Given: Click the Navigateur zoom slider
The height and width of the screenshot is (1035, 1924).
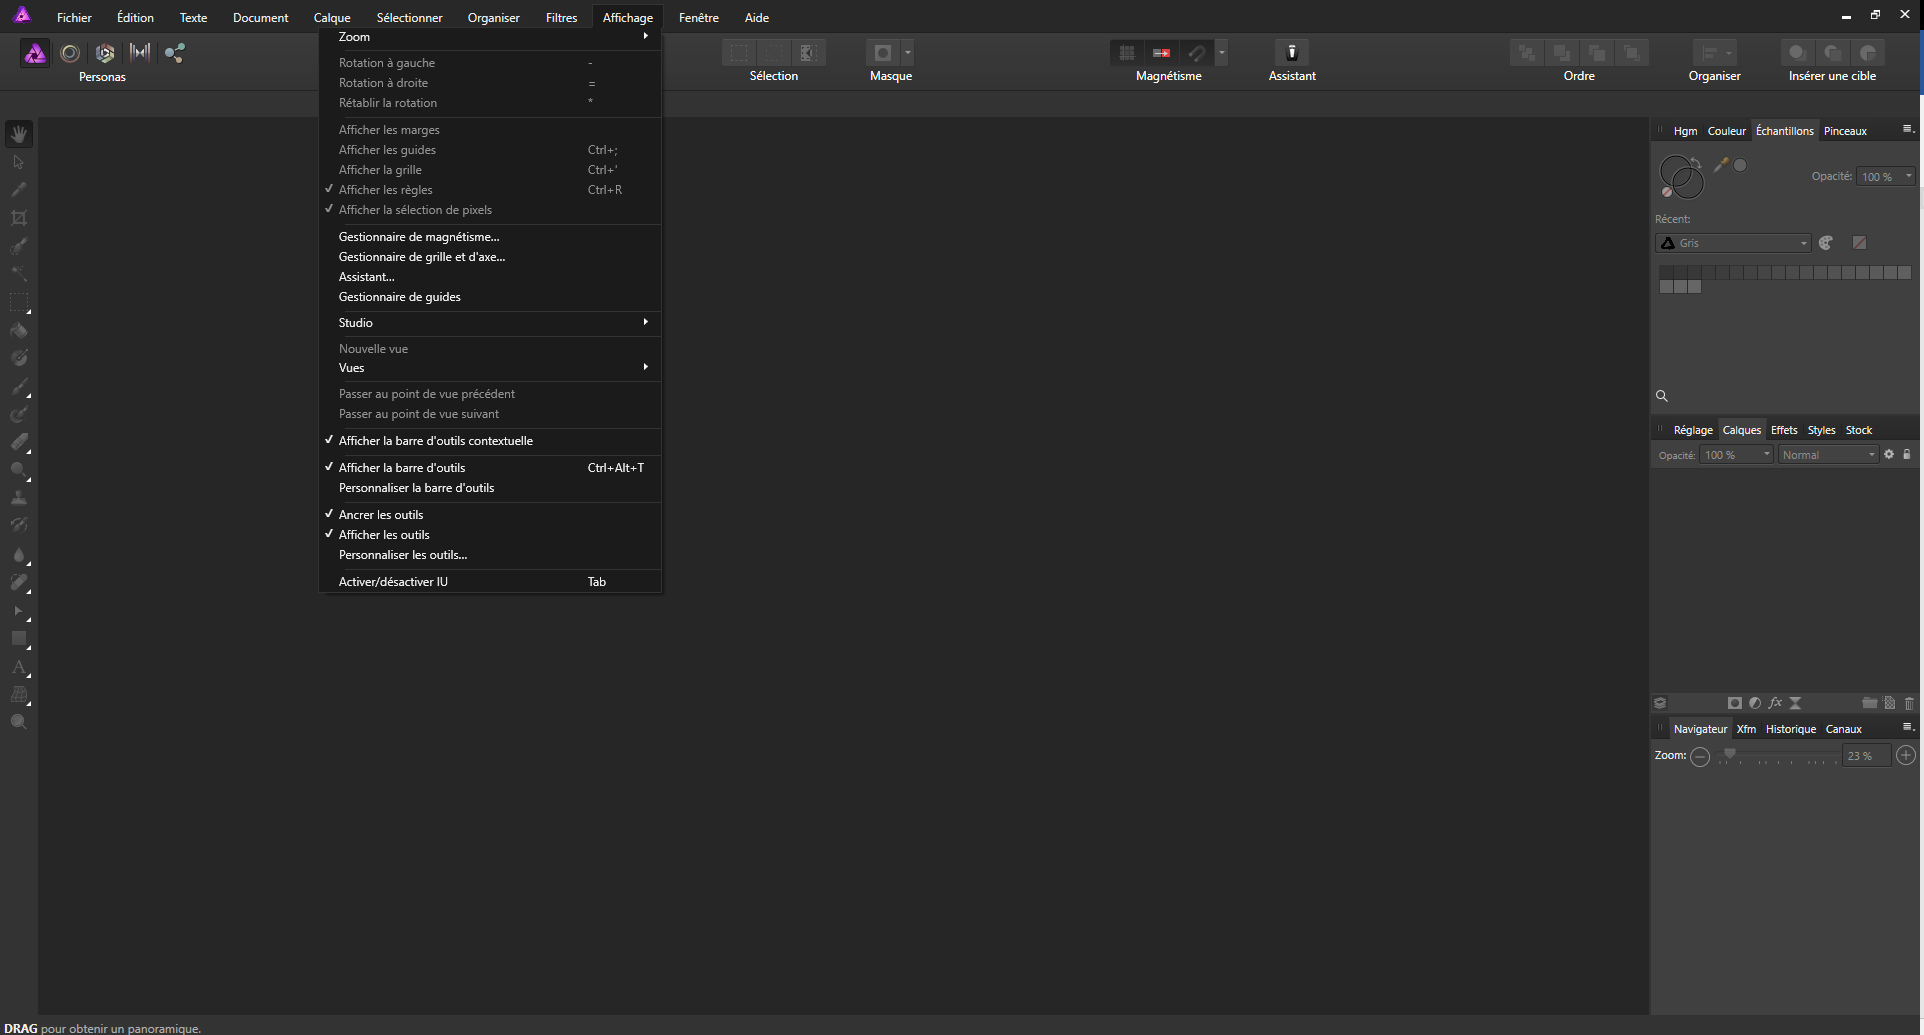Looking at the screenshot, I should pyautogui.click(x=1778, y=756).
